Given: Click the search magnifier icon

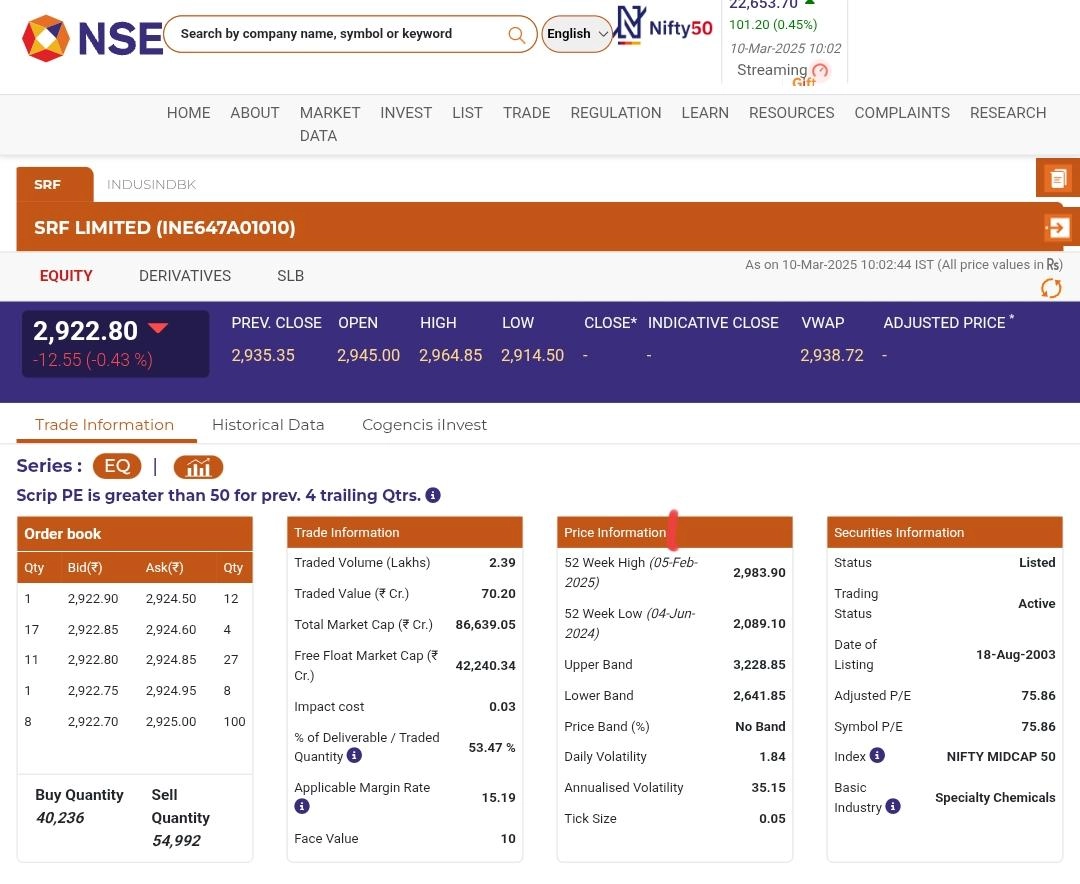Looking at the screenshot, I should (x=516, y=35).
